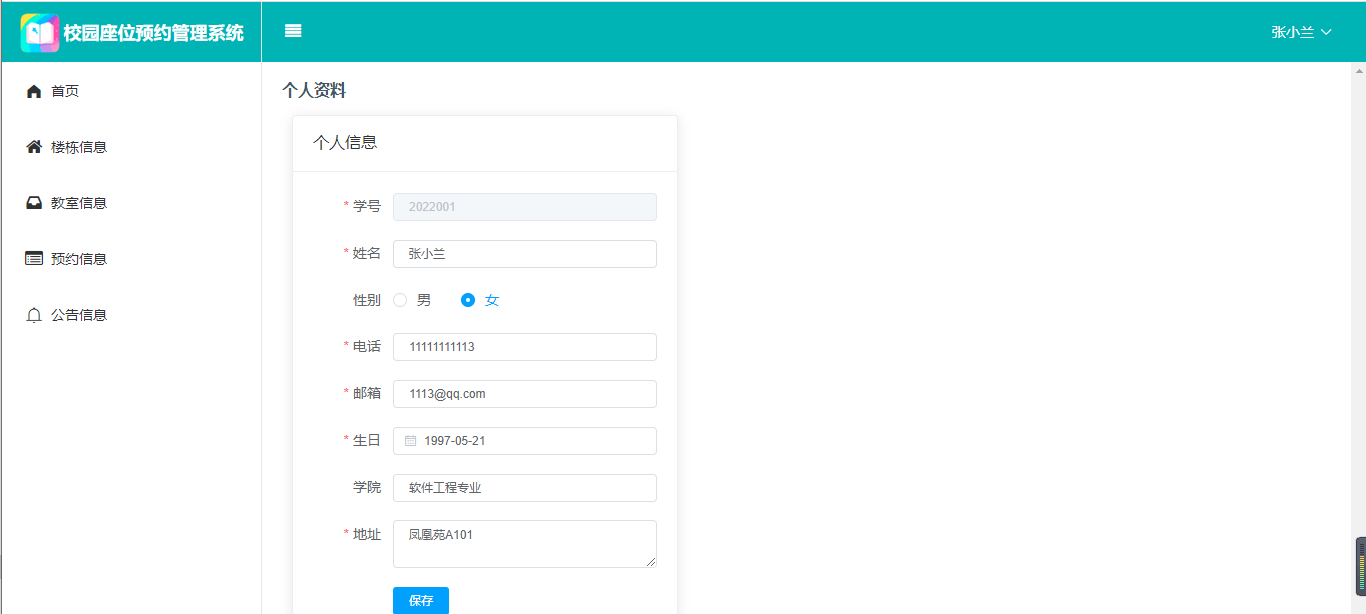Focus the 地址 textarea with 凤凰苑A101
The height and width of the screenshot is (614, 1366).
(525, 544)
